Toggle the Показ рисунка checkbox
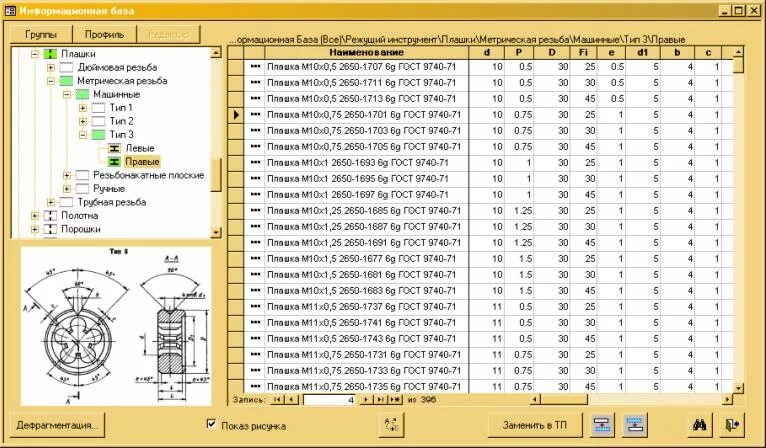 pyautogui.click(x=211, y=424)
